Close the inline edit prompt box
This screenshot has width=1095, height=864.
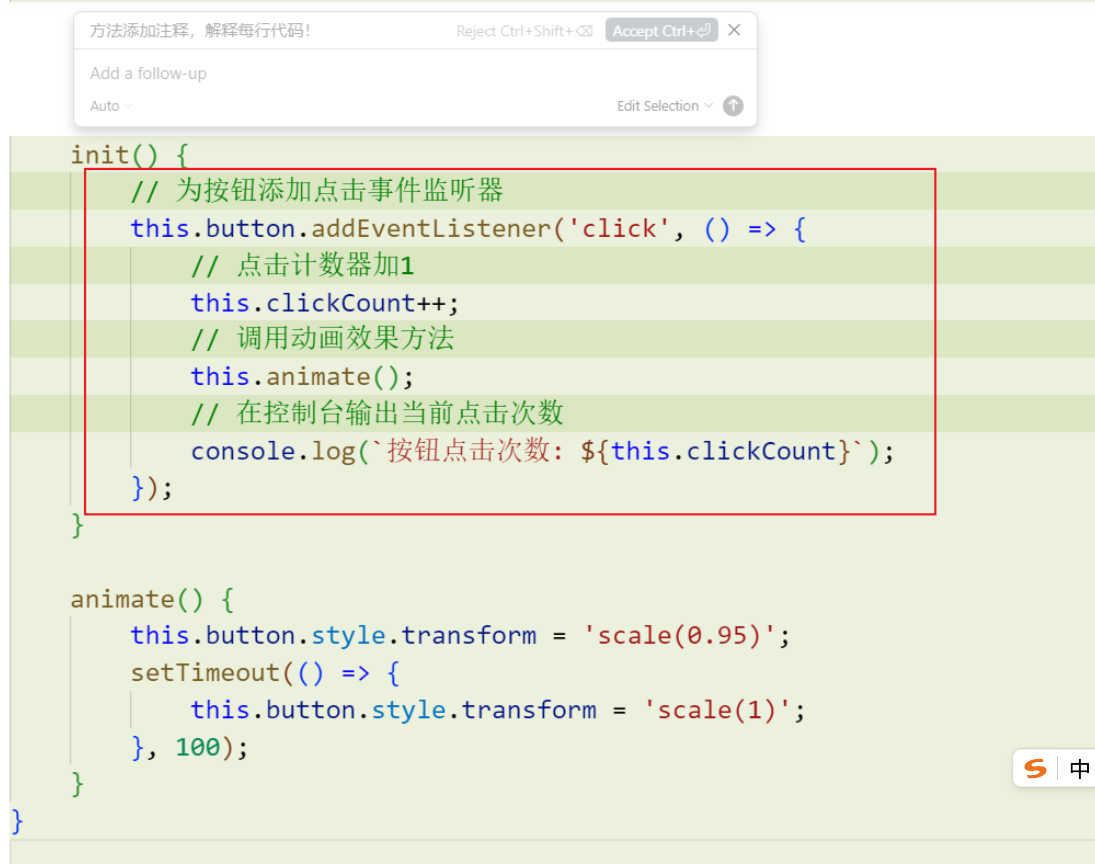[734, 30]
